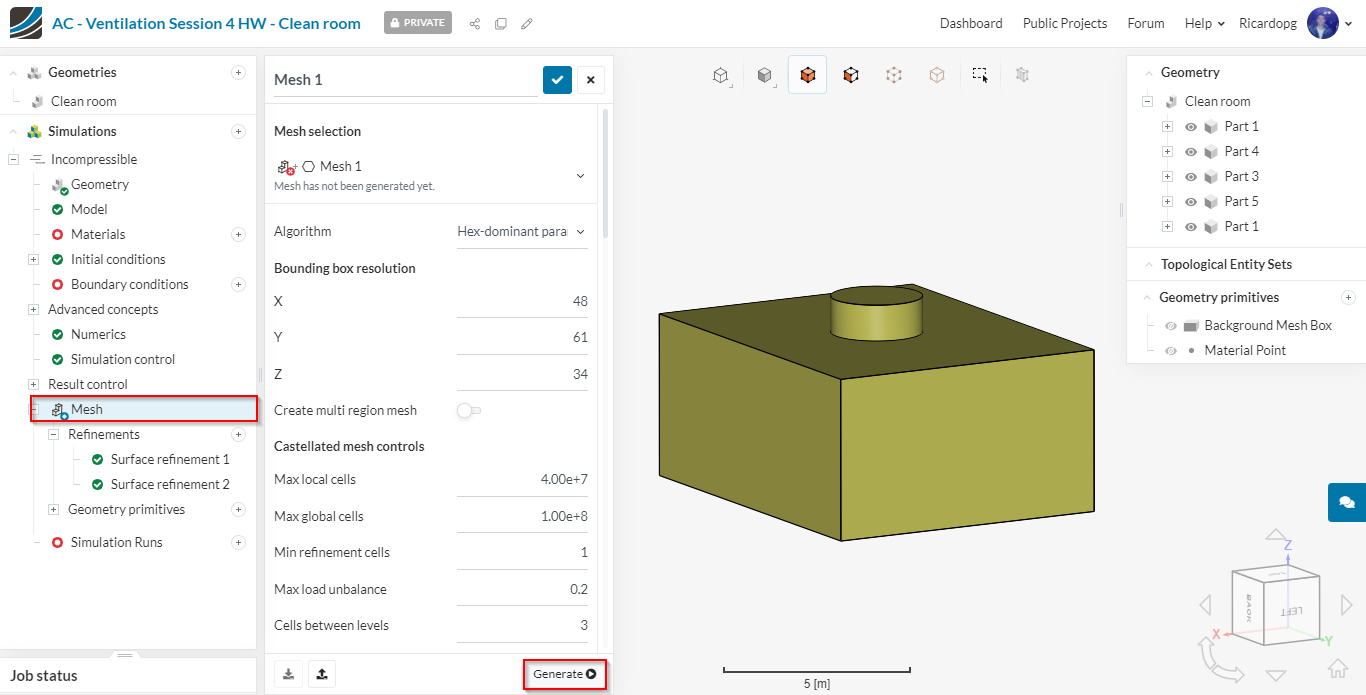
Task: Select Surface refinement 1 in tree
Action: pos(169,459)
